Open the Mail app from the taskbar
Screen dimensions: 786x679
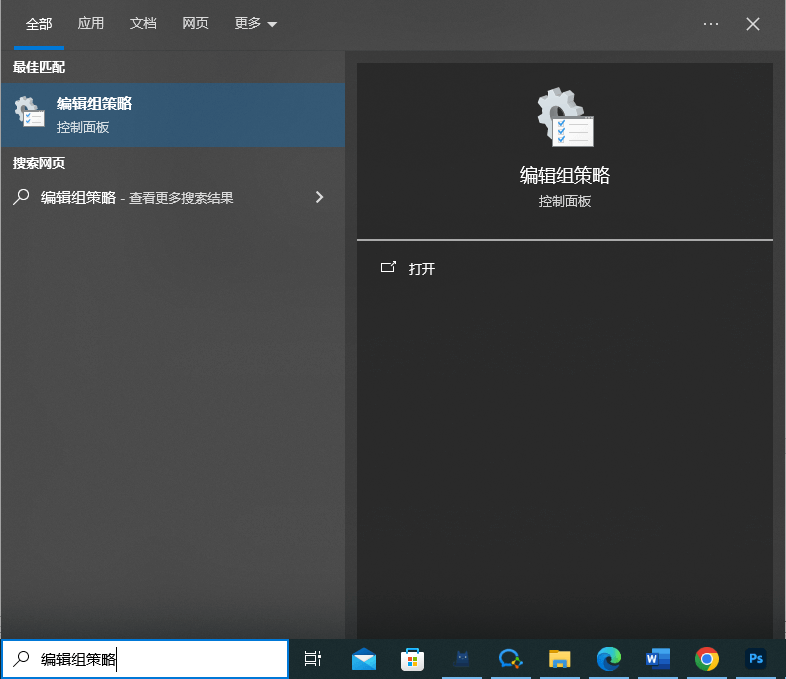[x=364, y=658]
